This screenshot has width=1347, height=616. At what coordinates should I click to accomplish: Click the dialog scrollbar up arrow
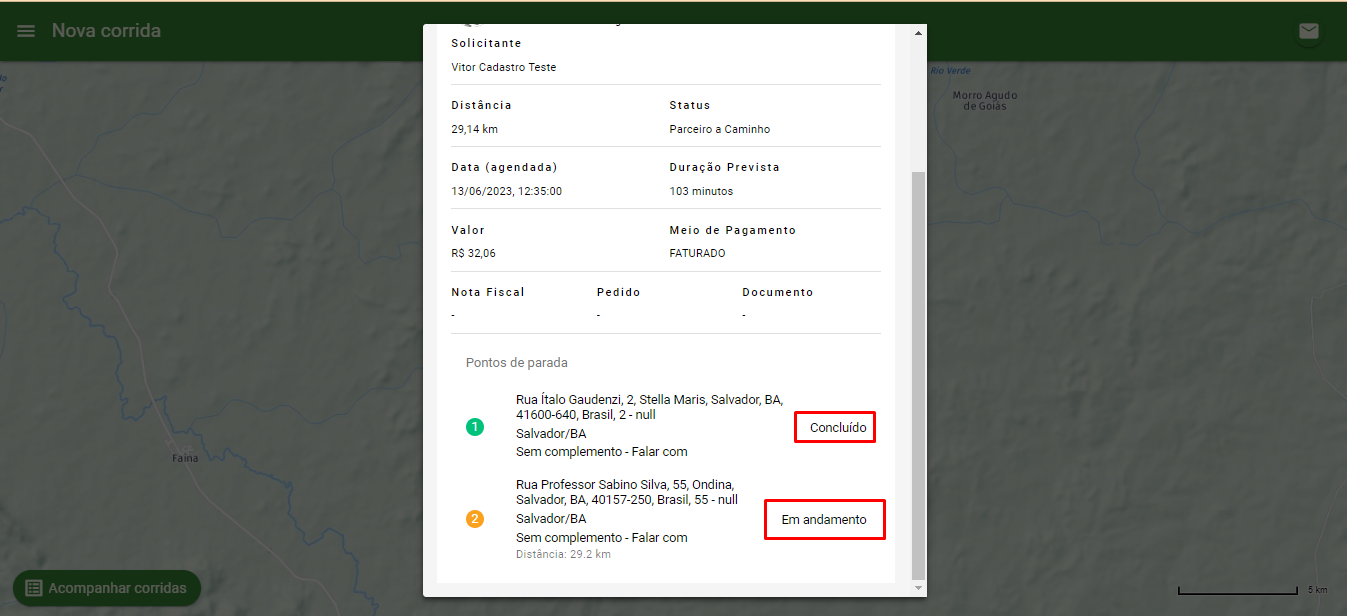(x=919, y=33)
